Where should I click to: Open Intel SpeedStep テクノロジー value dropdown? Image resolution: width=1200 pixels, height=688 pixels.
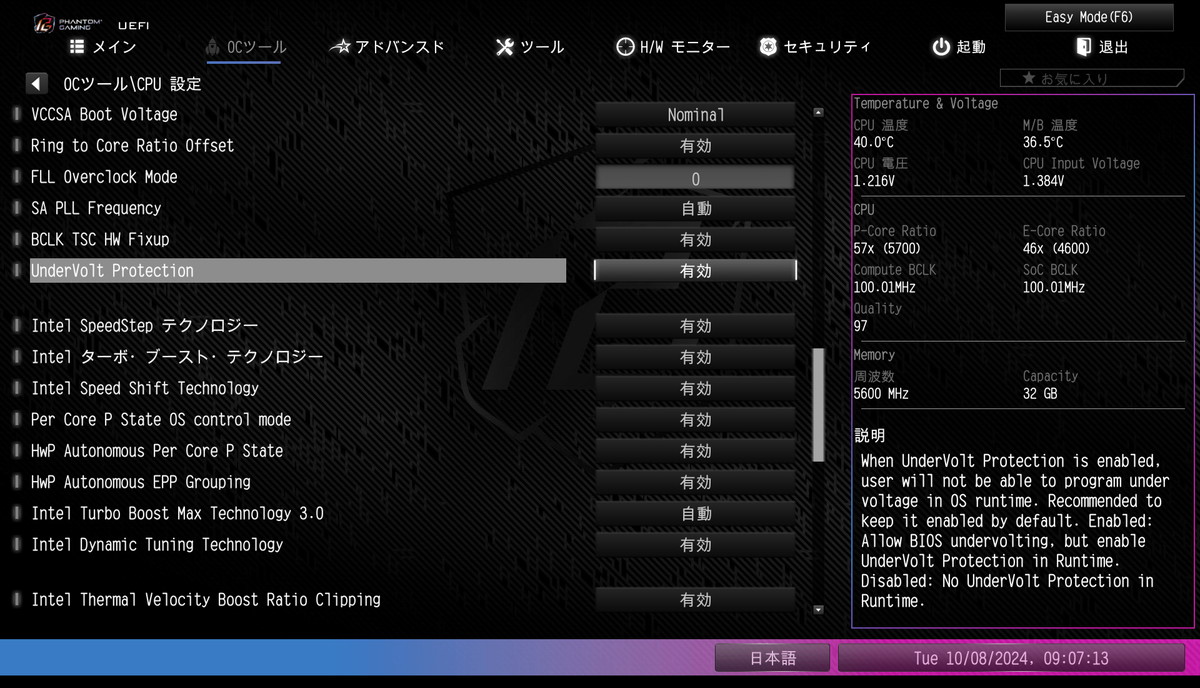tap(696, 326)
